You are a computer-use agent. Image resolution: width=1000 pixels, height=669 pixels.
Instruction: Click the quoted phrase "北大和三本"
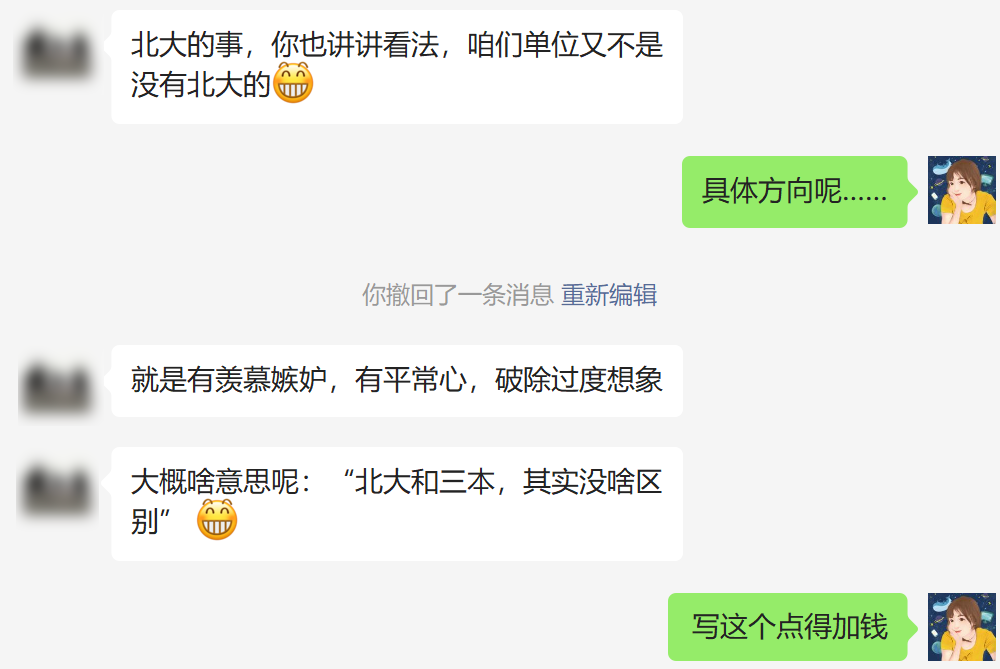click(425, 482)
